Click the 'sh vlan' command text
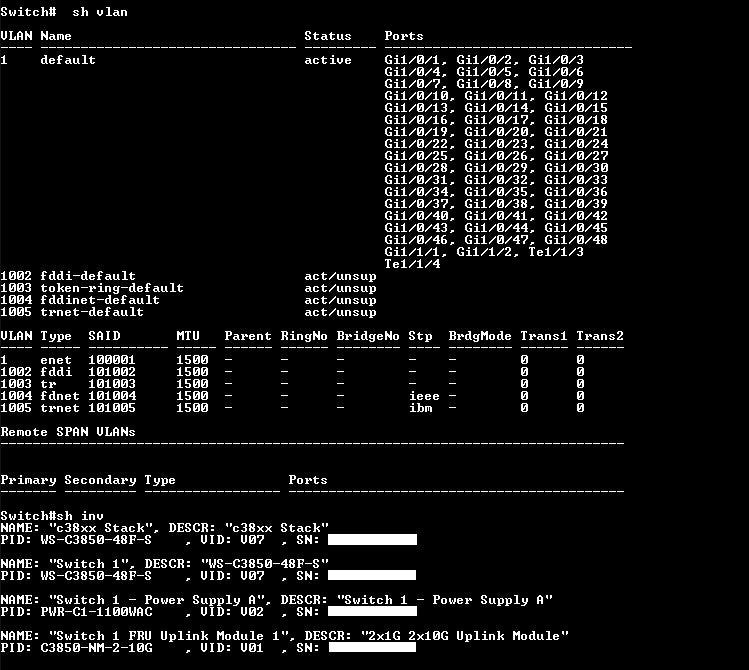The width and height of the screenshot is (749, 670). (x=100, y=12)
